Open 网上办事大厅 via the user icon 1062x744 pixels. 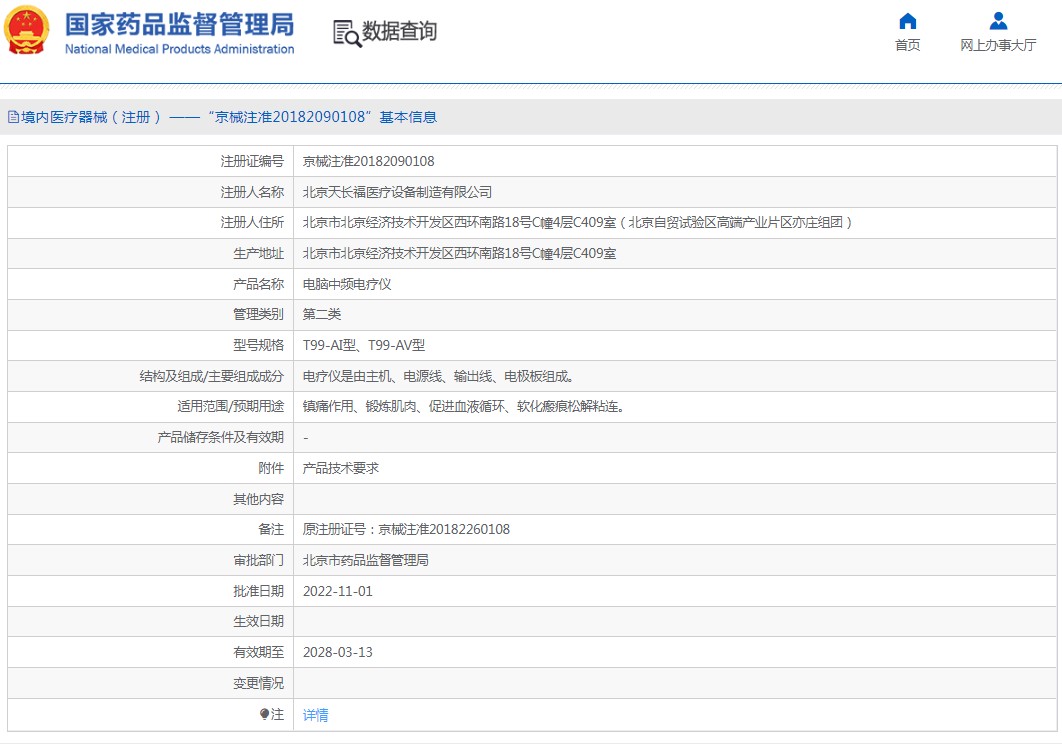tap(998, 21)
